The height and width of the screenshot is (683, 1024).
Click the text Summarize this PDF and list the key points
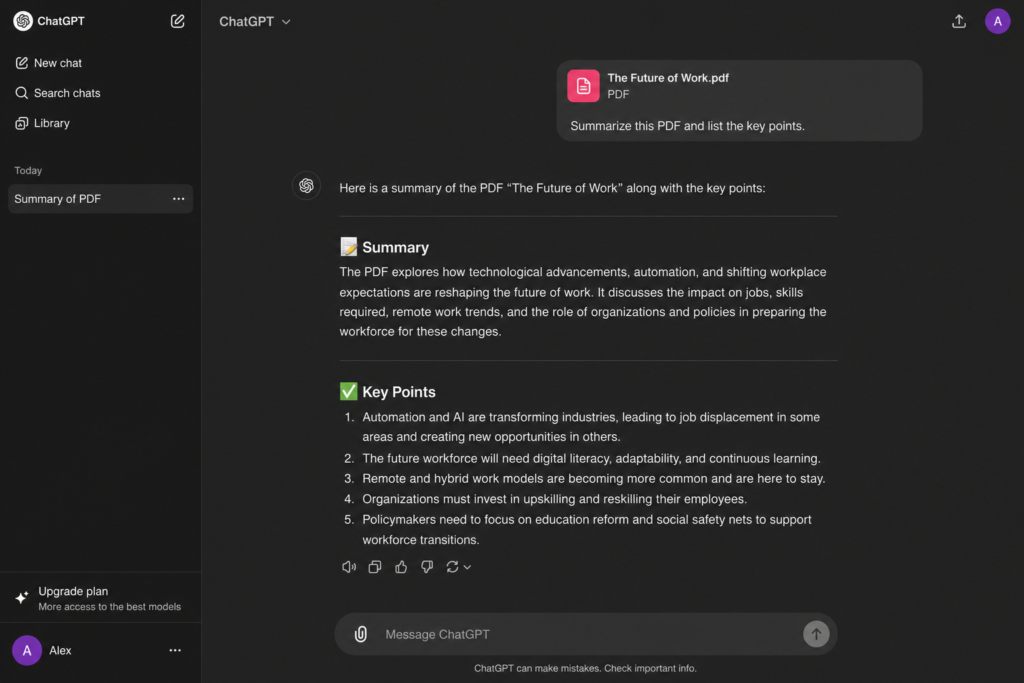[x=687, y=126]
